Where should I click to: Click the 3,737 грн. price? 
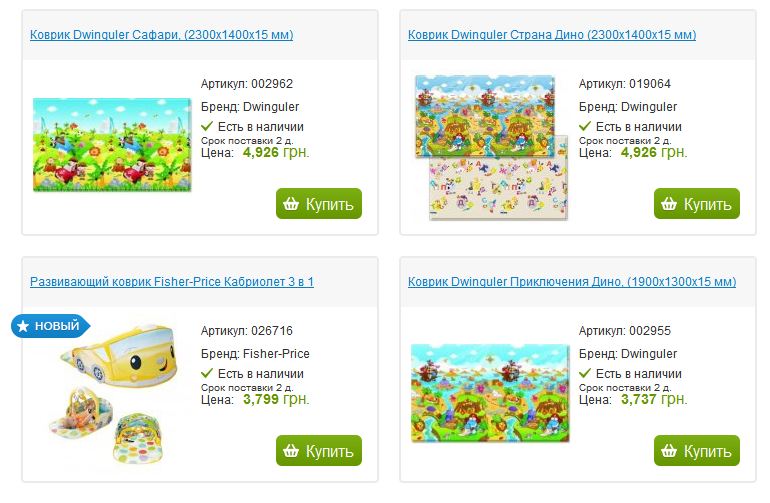click(x=653, y=399)
